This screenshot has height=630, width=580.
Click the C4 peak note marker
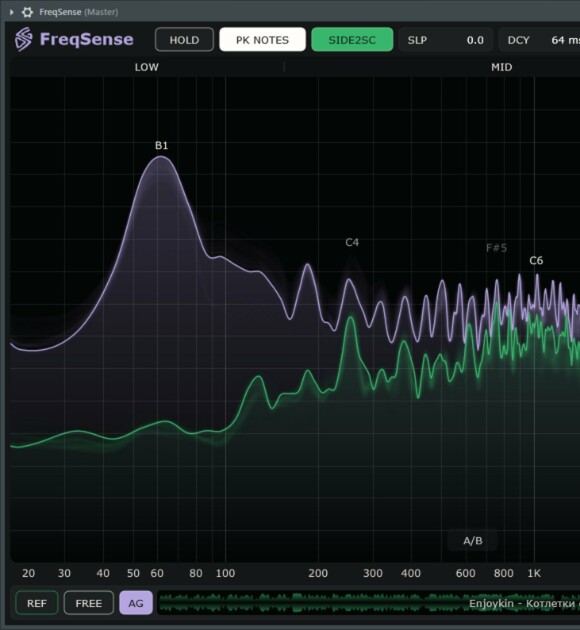(352, 242)
